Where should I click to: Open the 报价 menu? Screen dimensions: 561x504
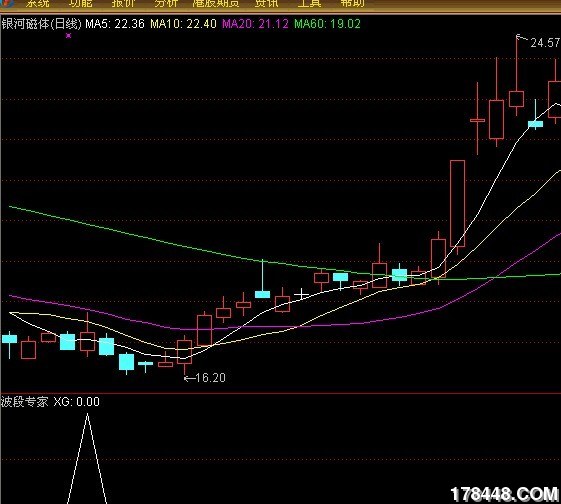(124, 3)
